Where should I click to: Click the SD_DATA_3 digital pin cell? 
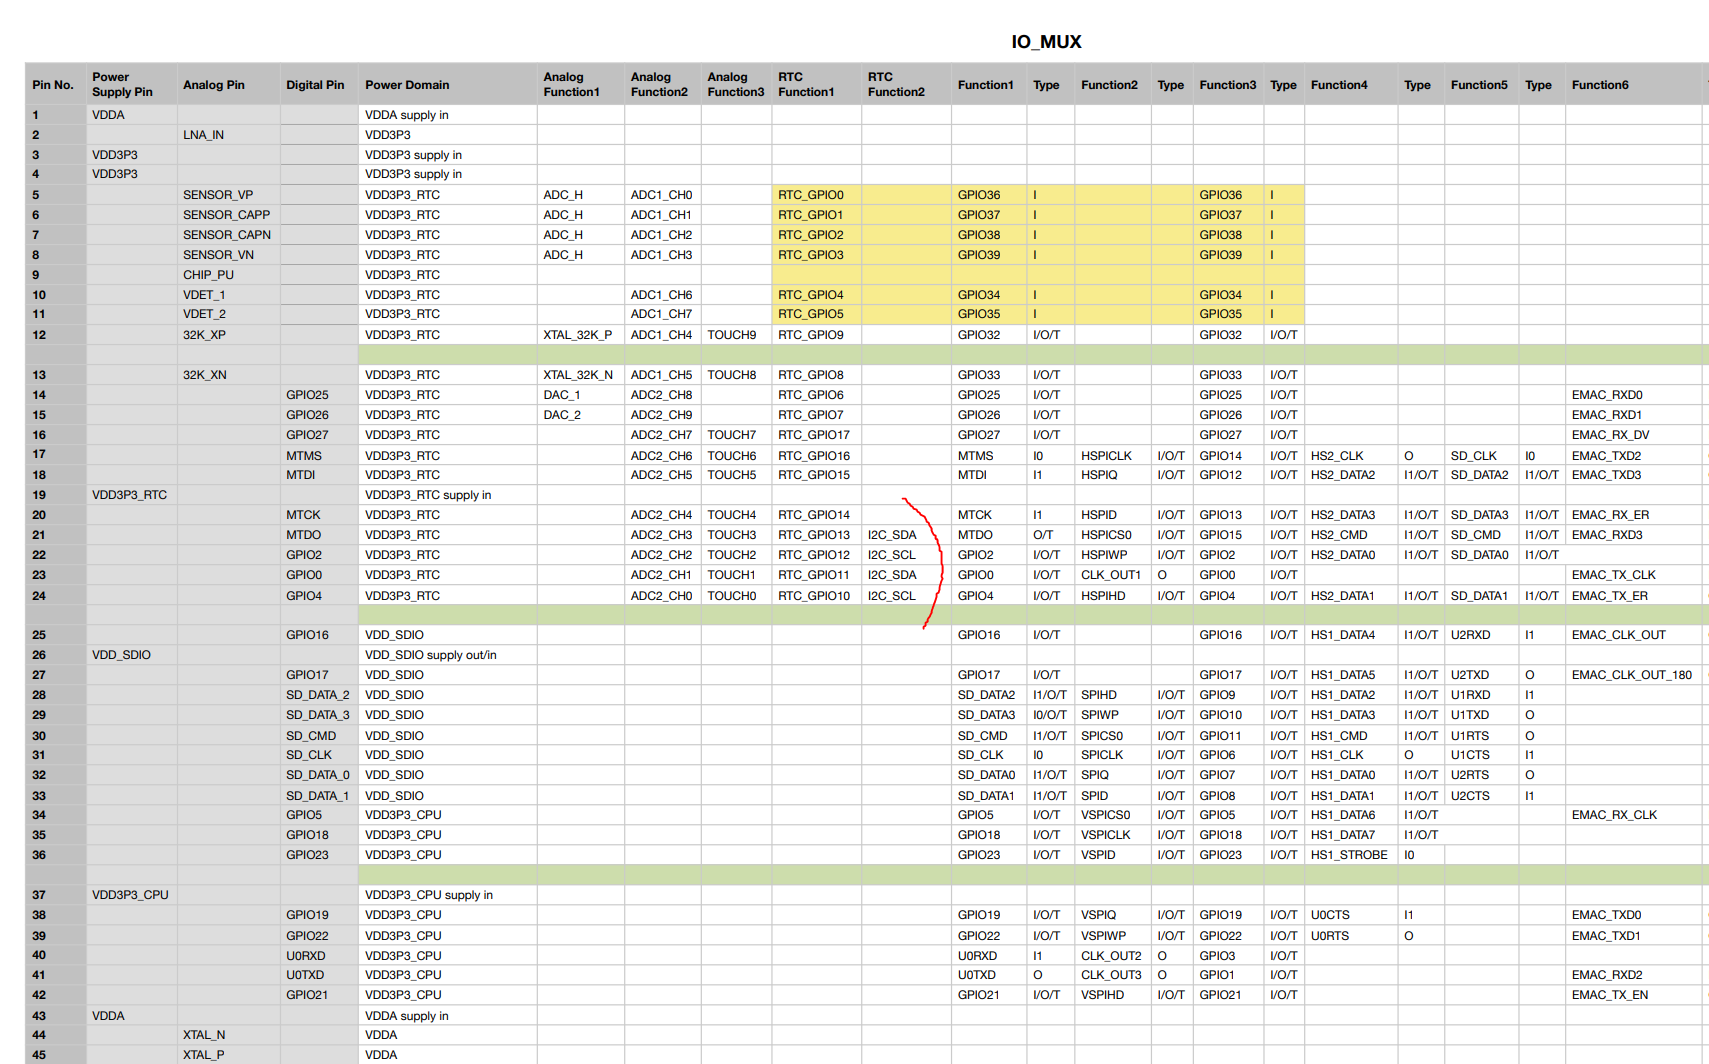[318, 715]
